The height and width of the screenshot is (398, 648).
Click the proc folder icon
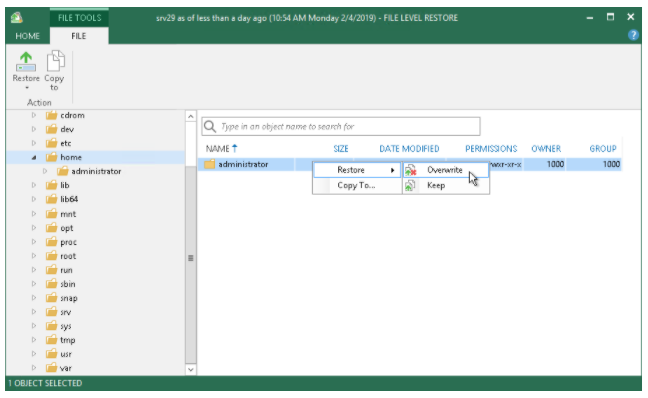pos(51,242)
